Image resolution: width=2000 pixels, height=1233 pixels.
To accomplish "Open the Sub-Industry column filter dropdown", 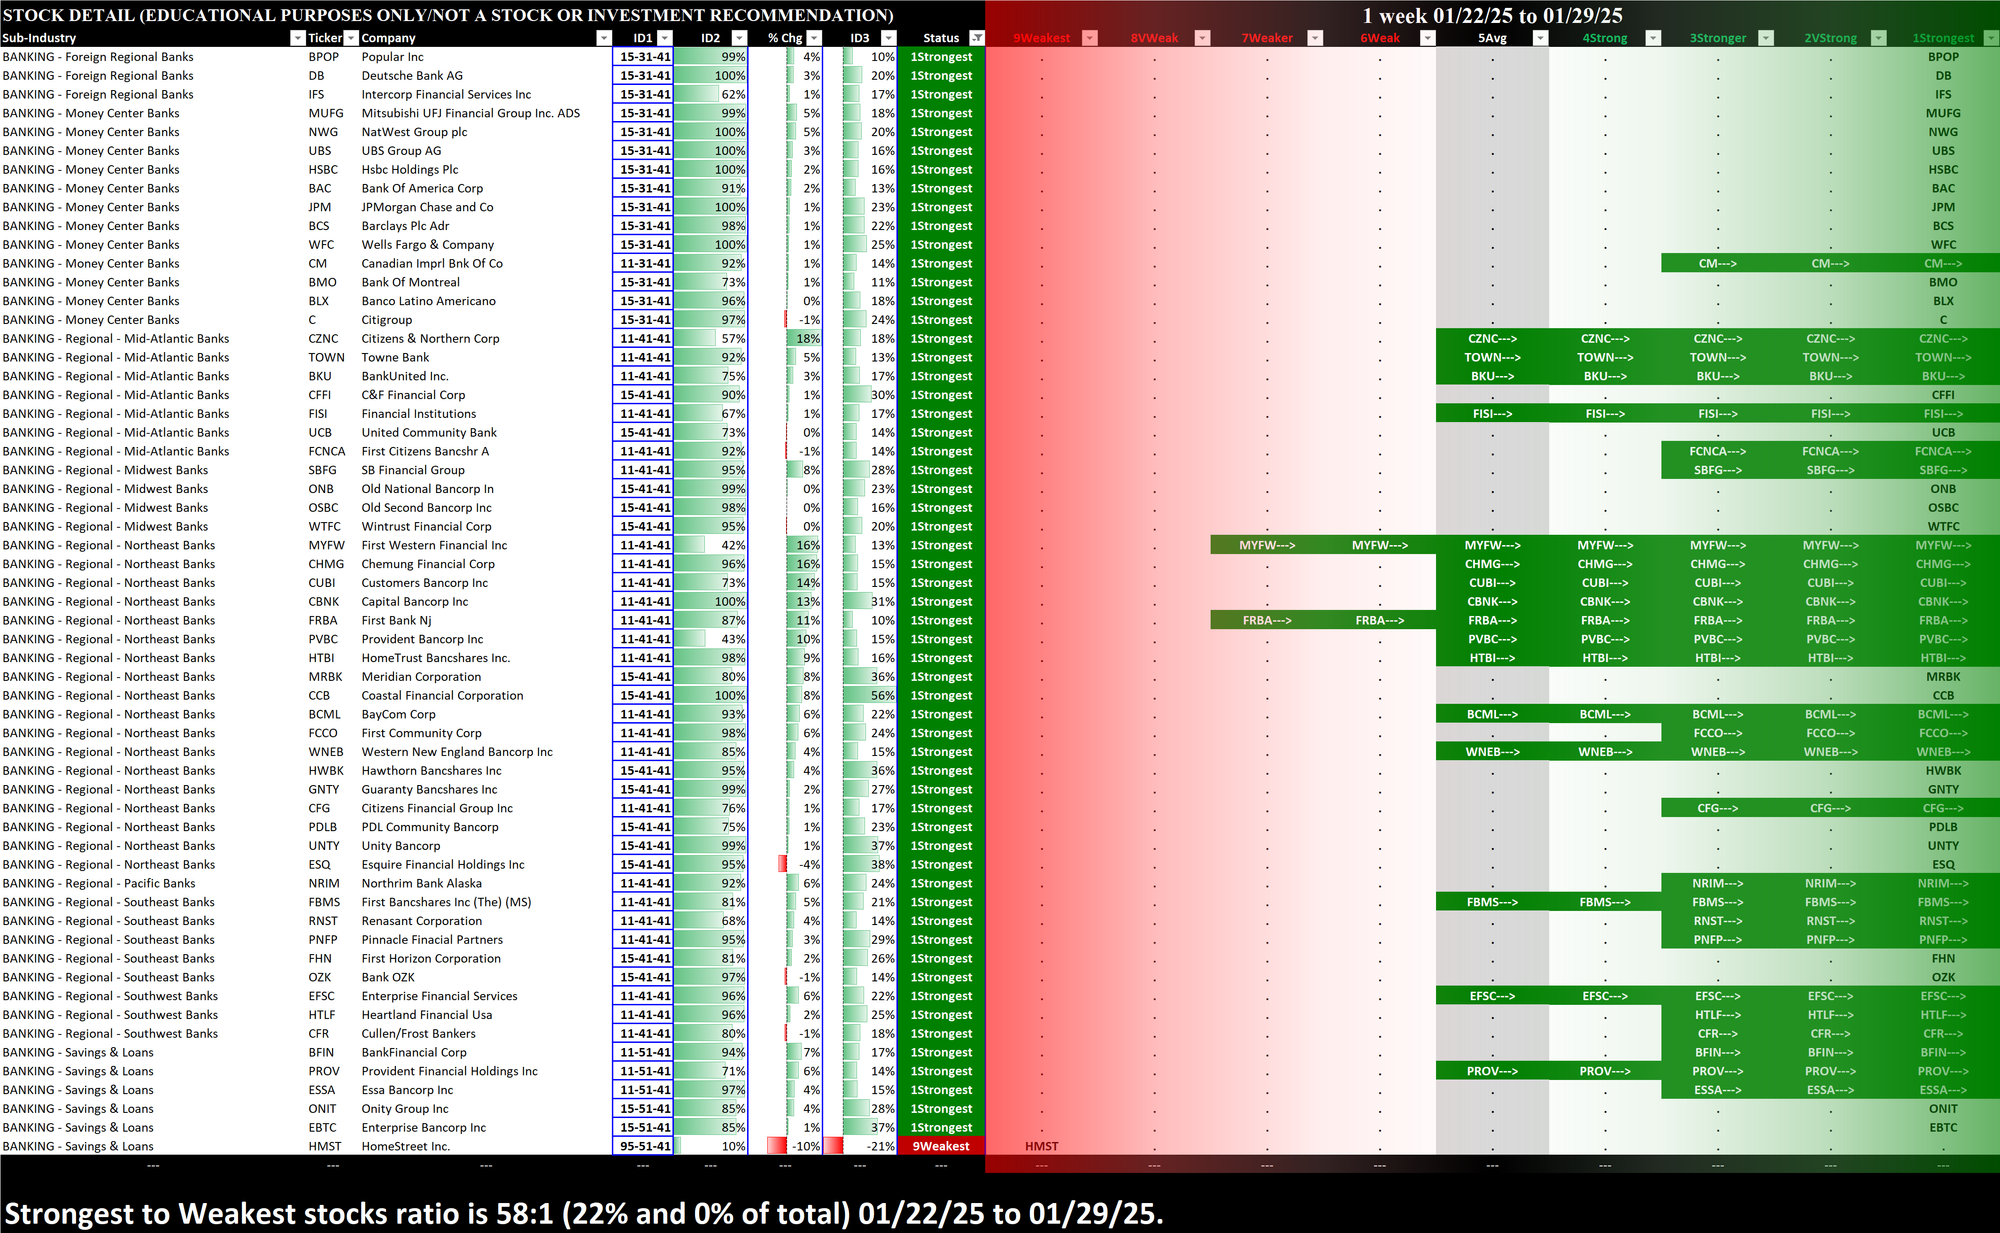I will tap(297, 38).
